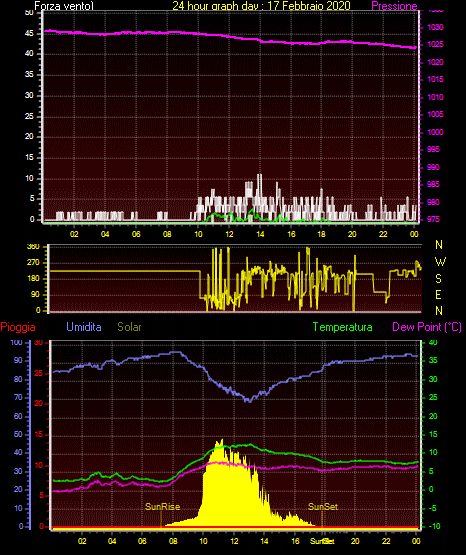Click the 'SunSet' marker label
The image size is (466, 555).
(323, 507)
